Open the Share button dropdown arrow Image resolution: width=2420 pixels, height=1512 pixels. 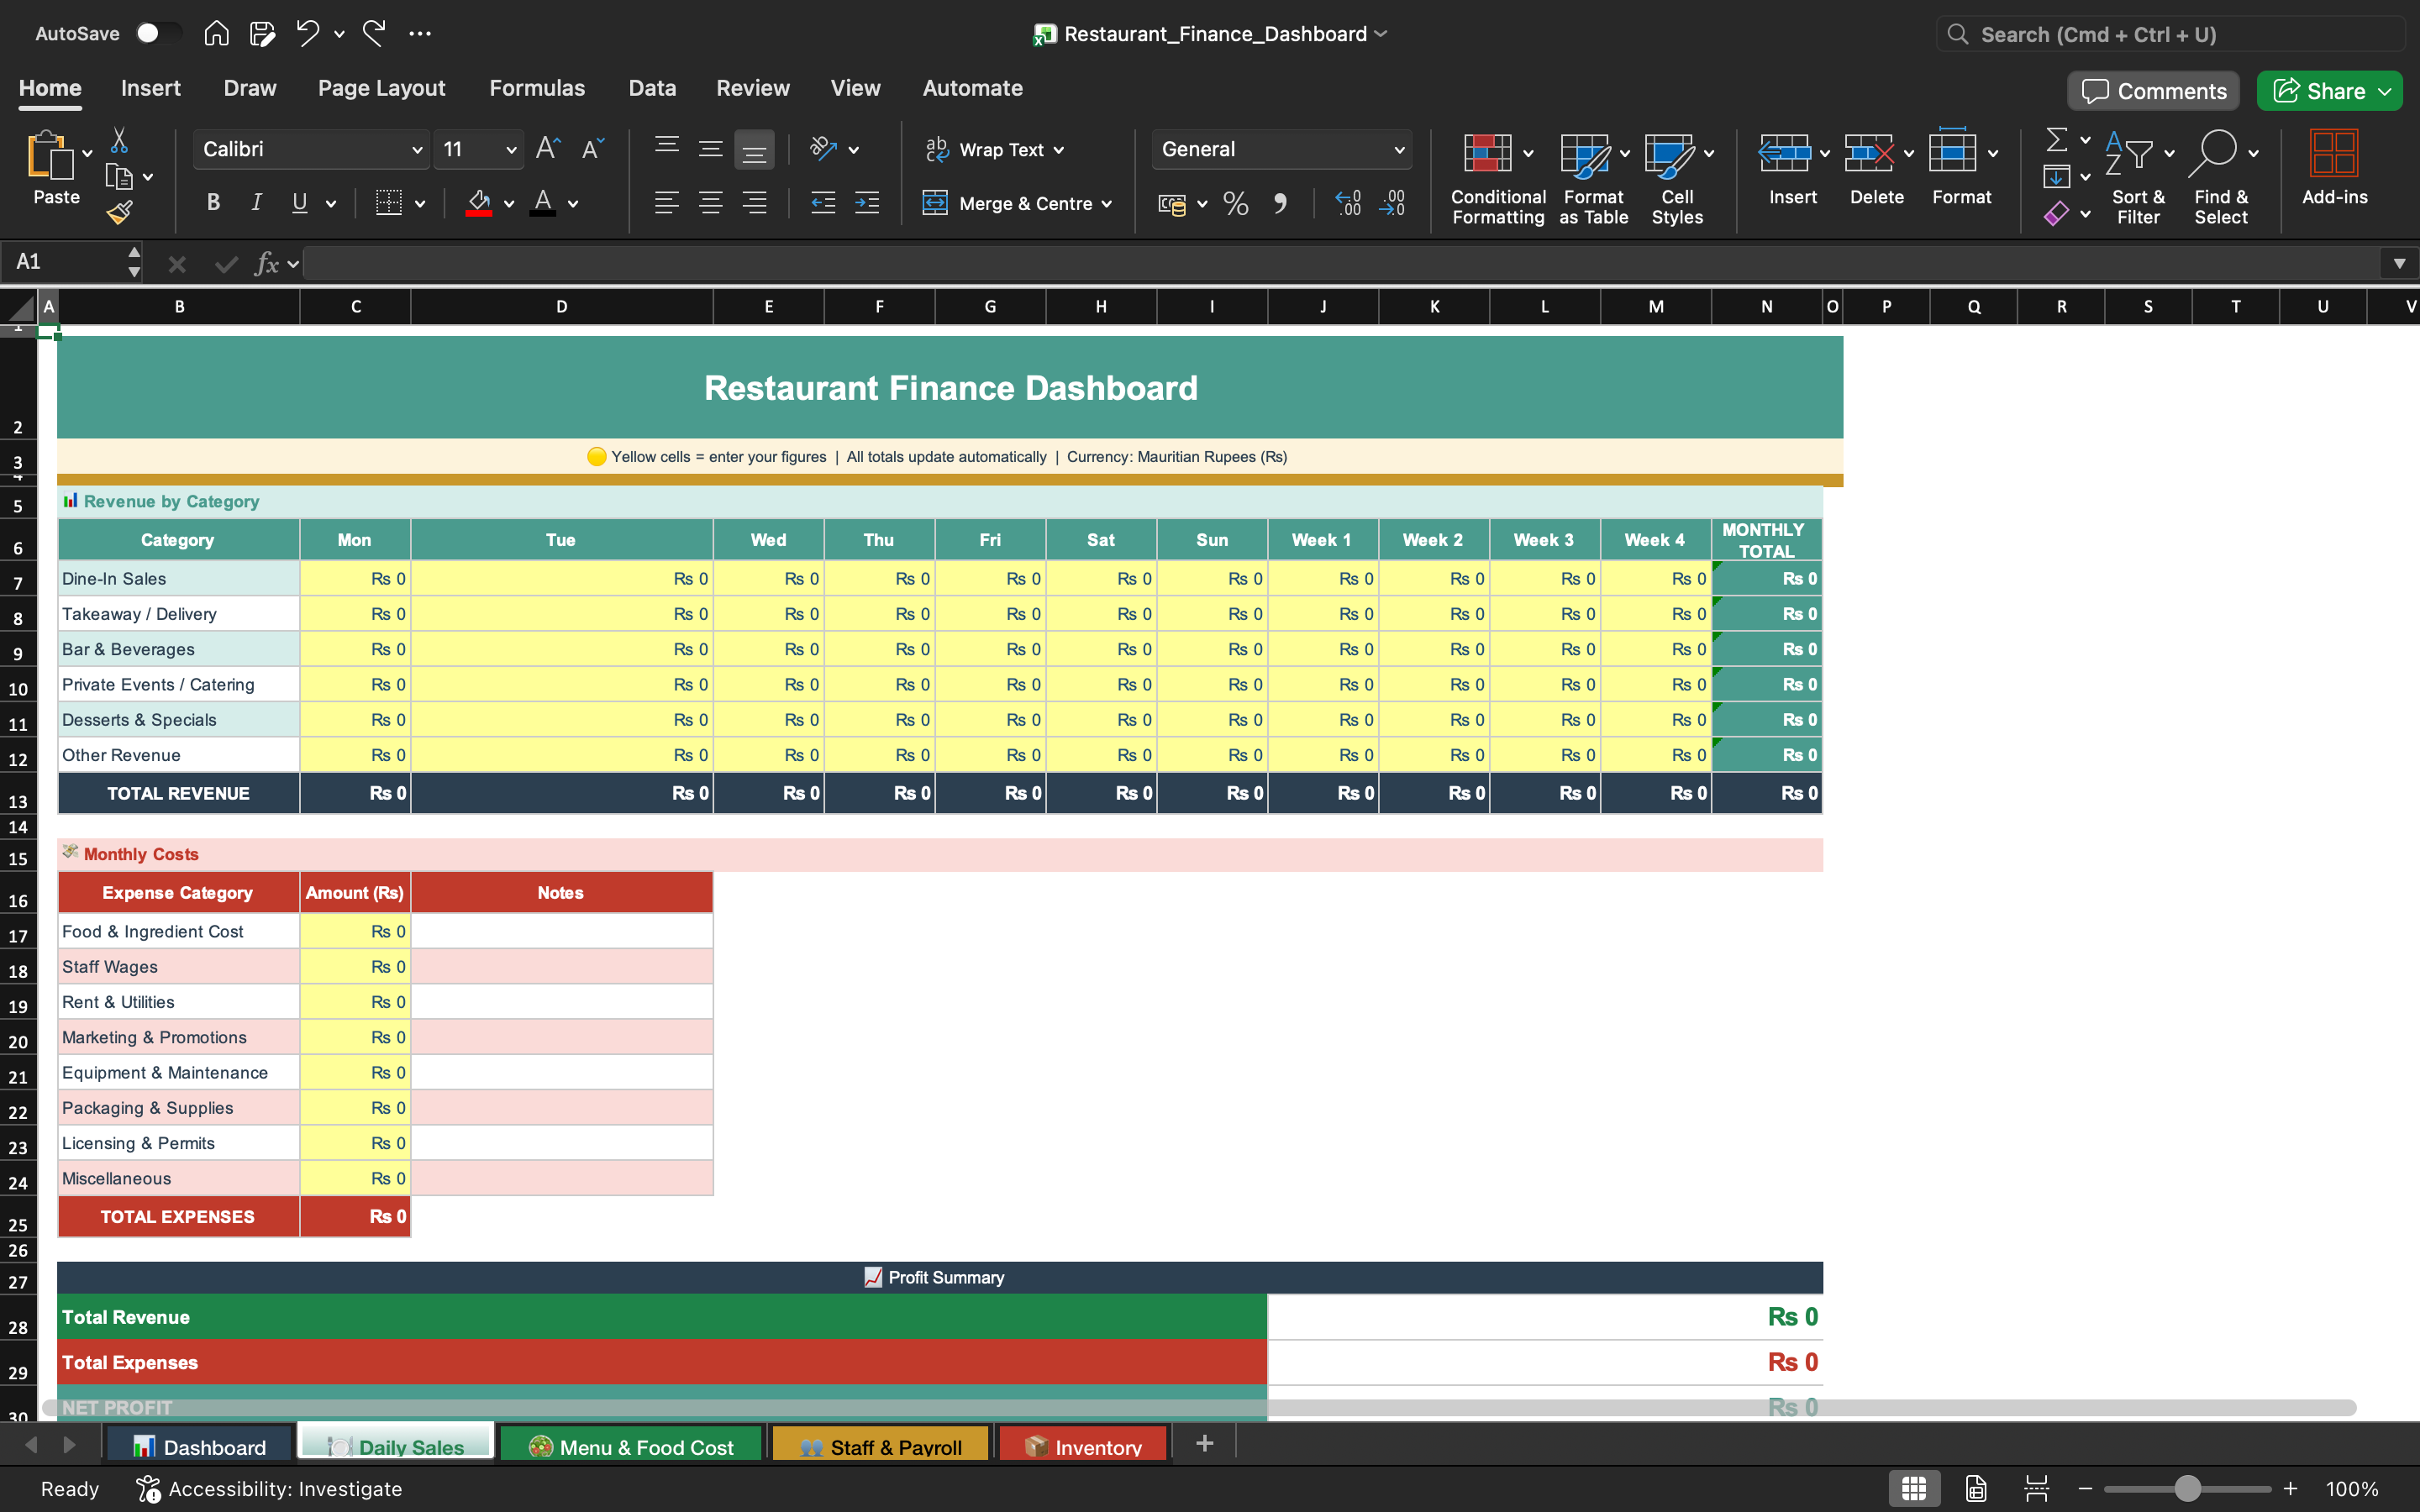click(x=2385, y=91)
